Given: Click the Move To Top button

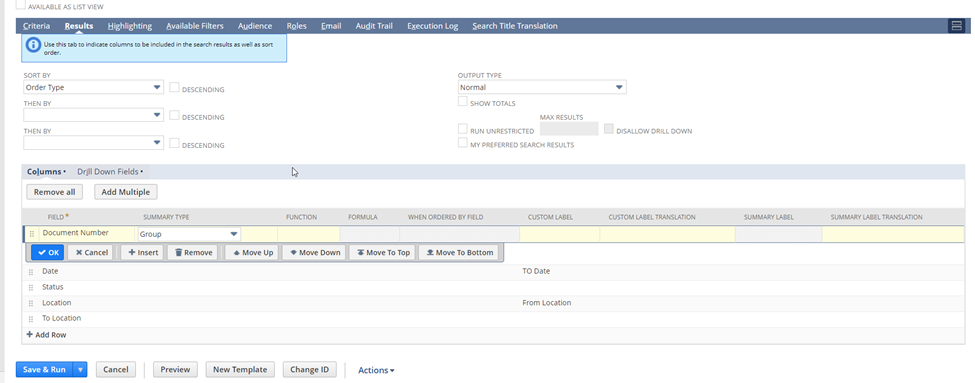Looking at the screenshot, I should (382, 252).
